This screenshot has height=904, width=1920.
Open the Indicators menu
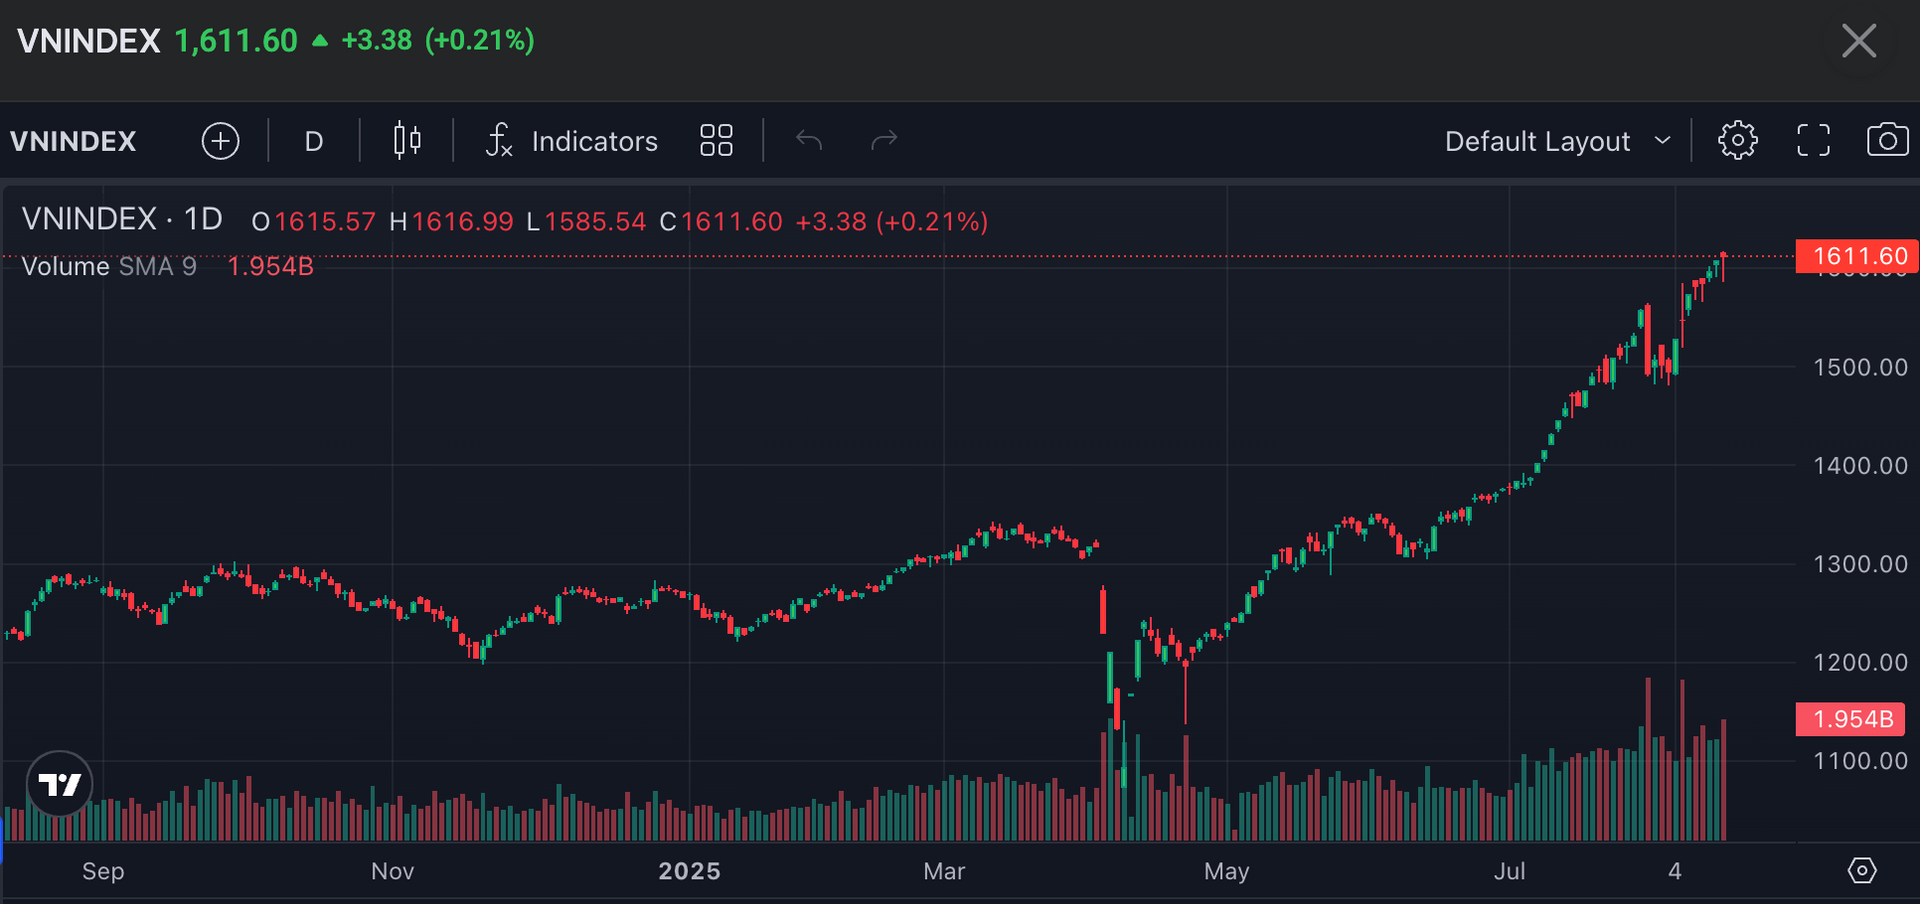(571, 141)
